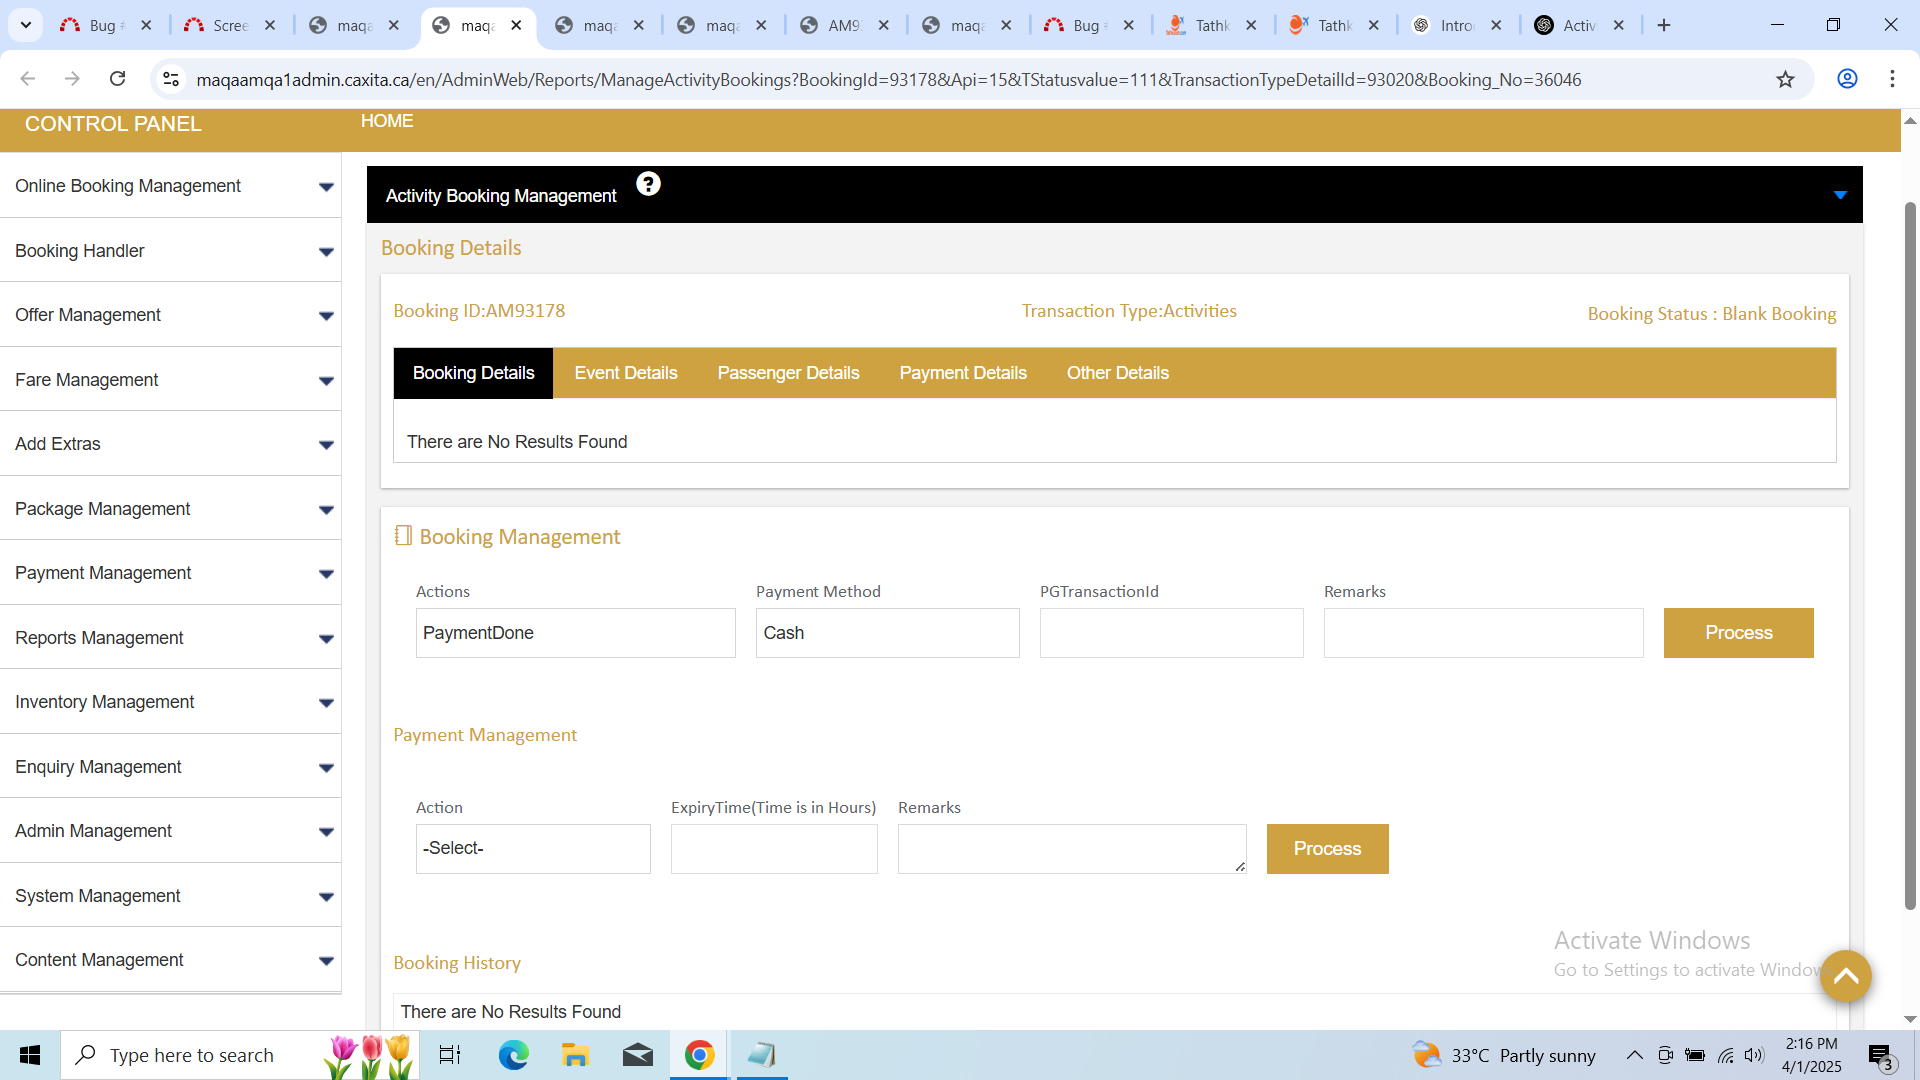Image resolution: width=1920 pixels, height=1080 pixels.
Task: Open Chrome three-dot menu
Action: coord(1892,79)
